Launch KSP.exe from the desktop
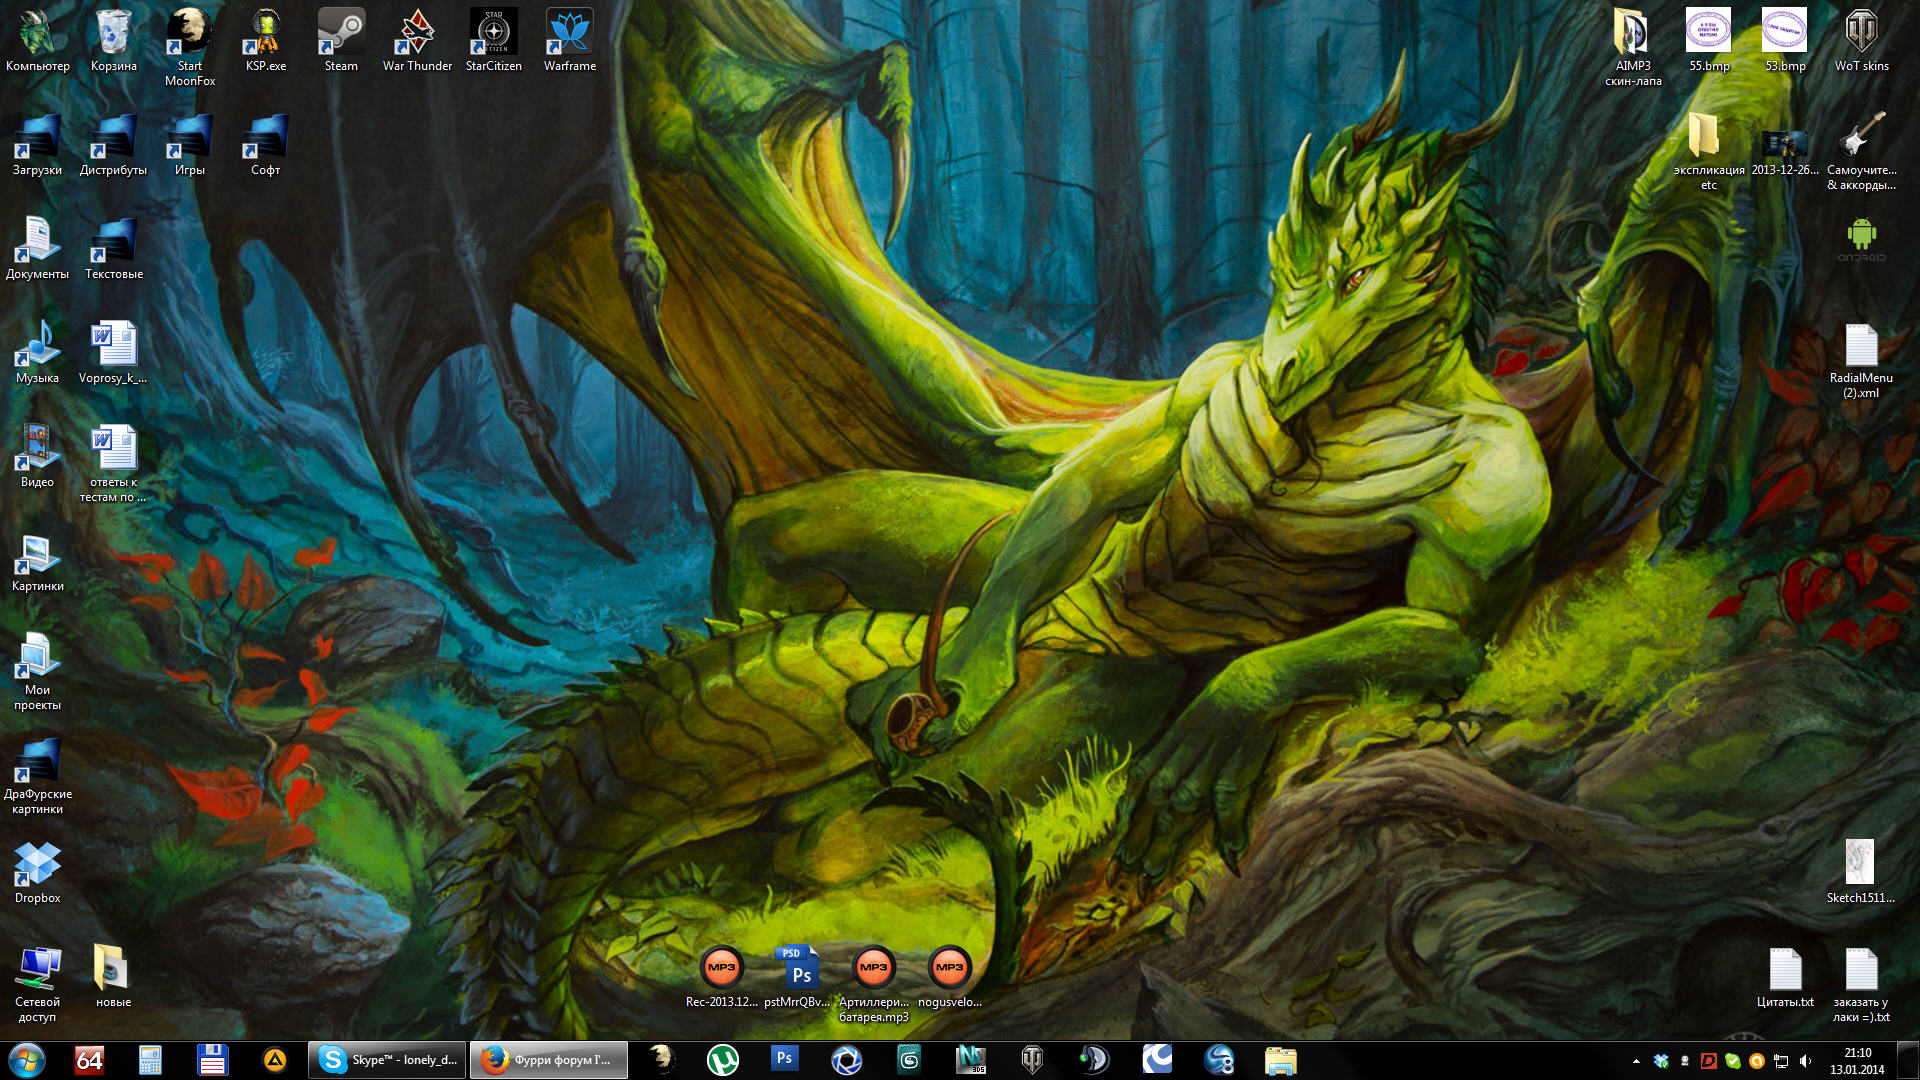 click(x=266, y=41)
